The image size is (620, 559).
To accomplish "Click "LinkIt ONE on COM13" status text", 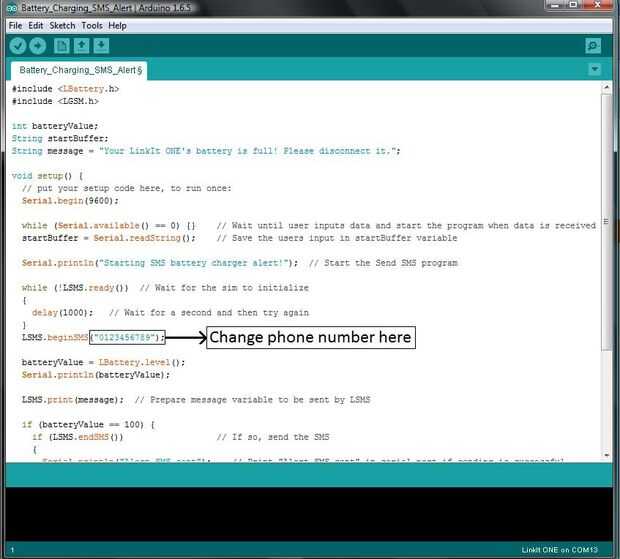I will click(x=559, y=550).
